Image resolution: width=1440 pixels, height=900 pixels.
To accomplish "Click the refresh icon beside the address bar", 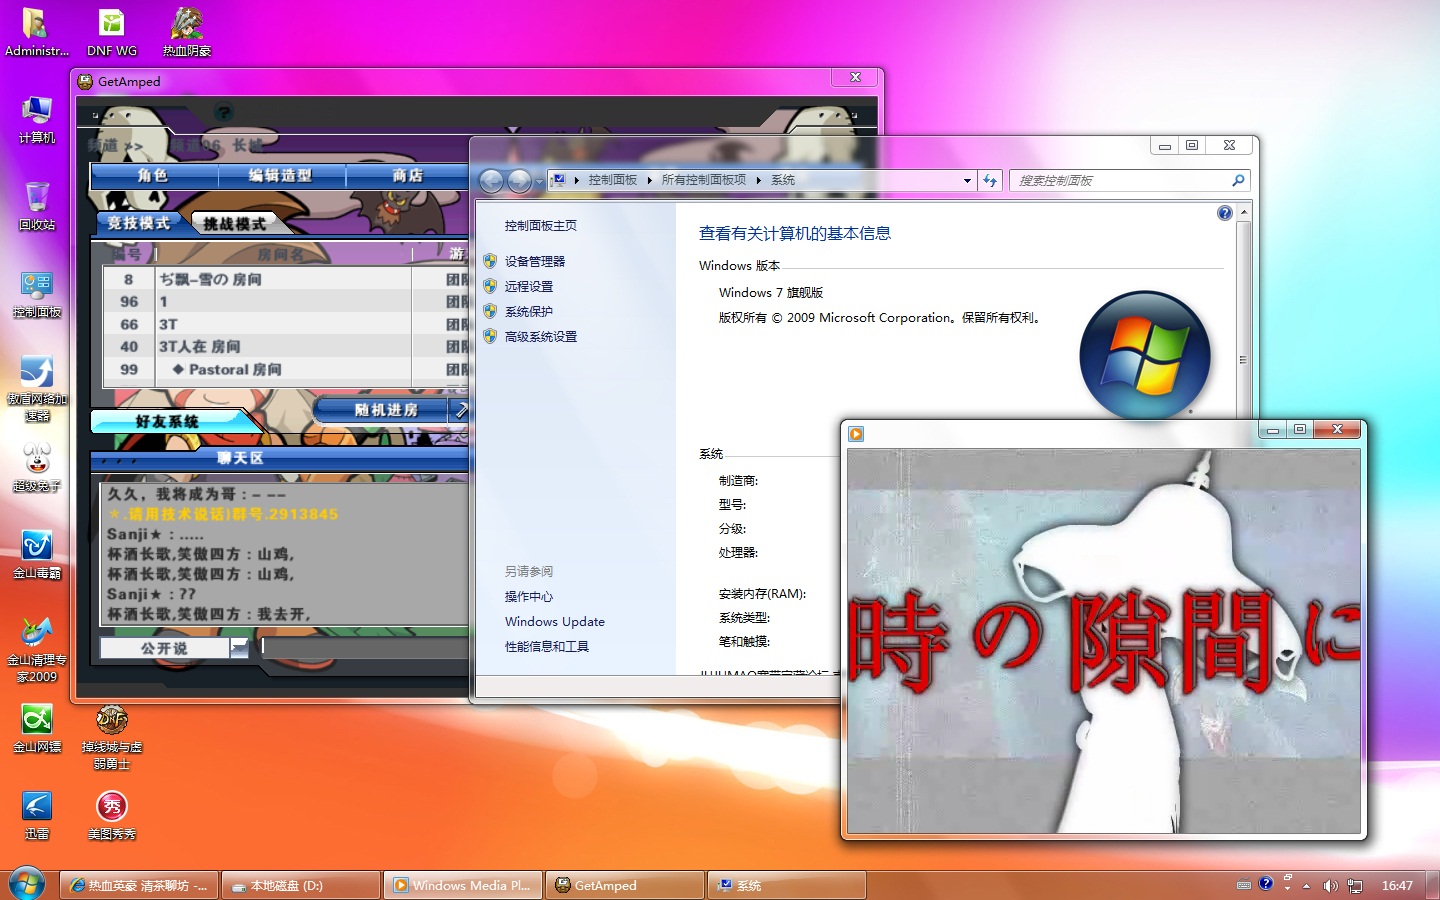I will 990,180.
